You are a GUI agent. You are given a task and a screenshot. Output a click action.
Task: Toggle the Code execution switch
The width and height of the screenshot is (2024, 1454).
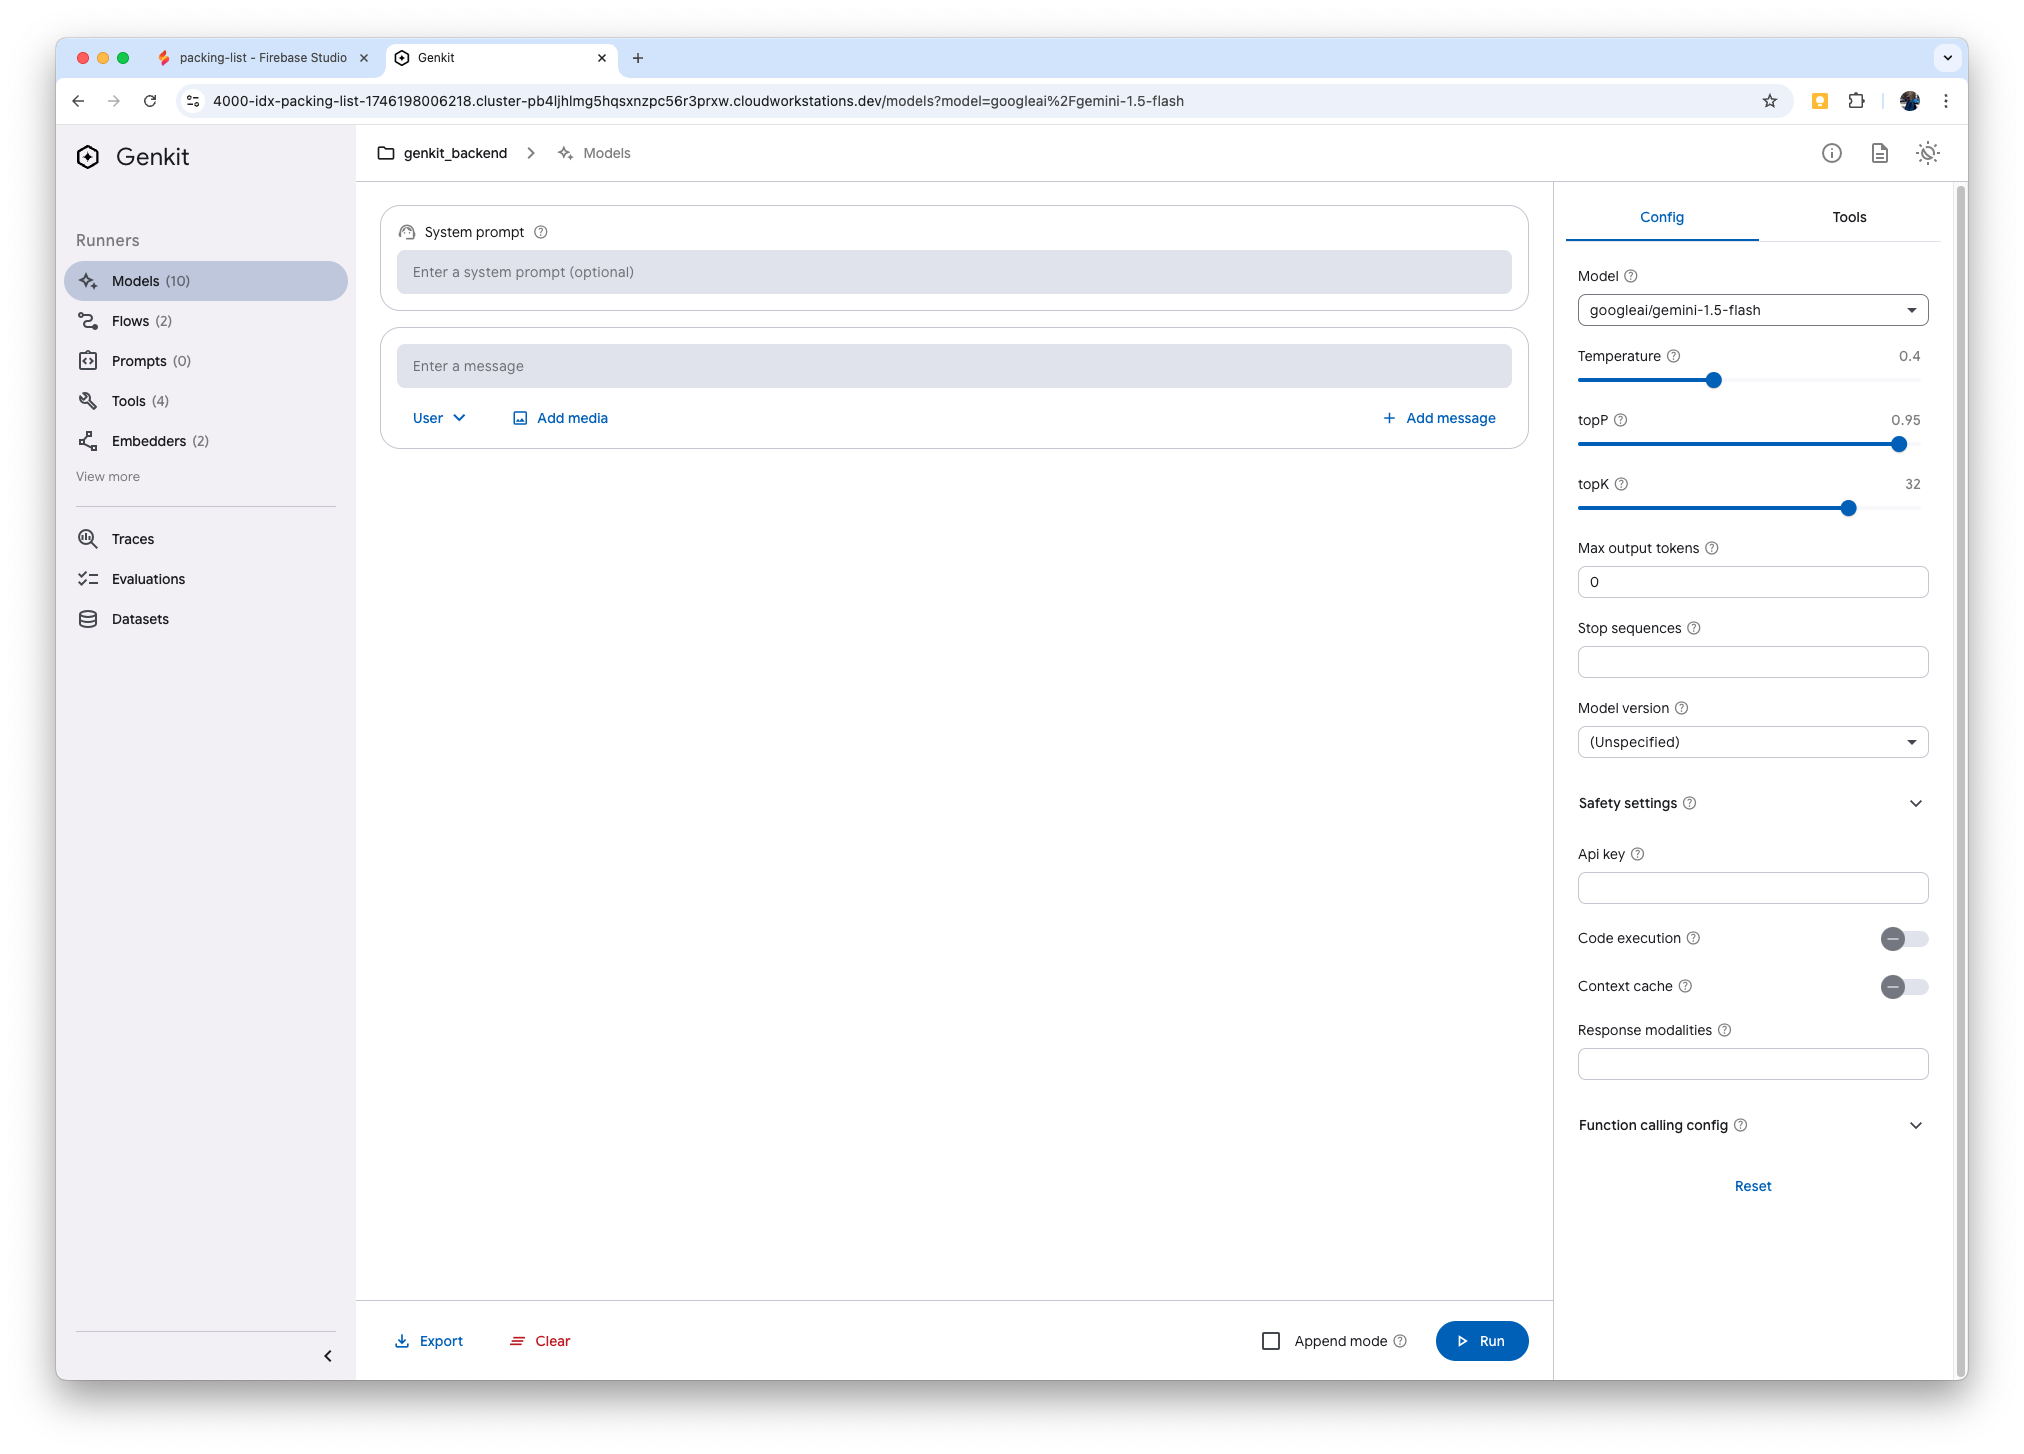tap(1904, 938)
